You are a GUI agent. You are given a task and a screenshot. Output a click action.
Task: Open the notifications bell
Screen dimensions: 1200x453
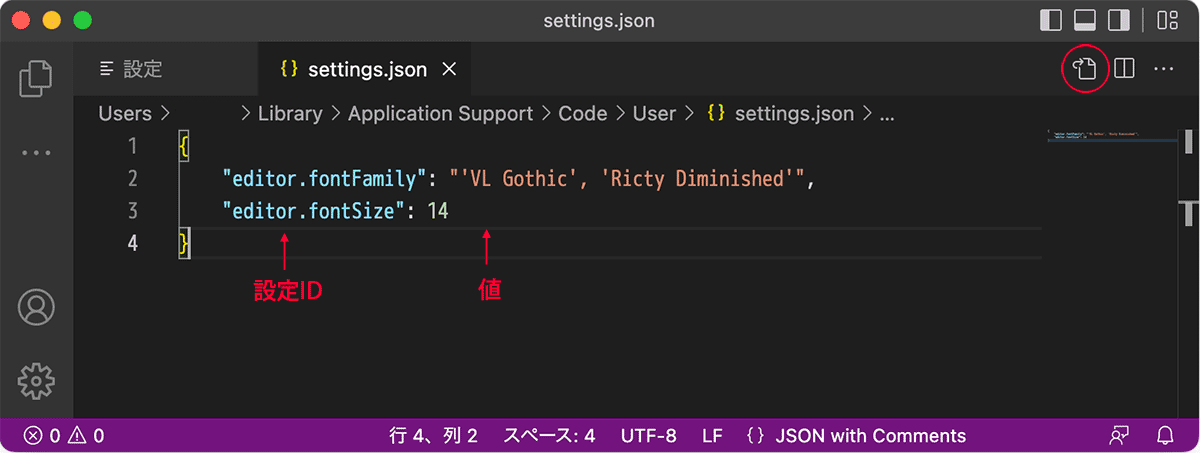[1165, 436]
